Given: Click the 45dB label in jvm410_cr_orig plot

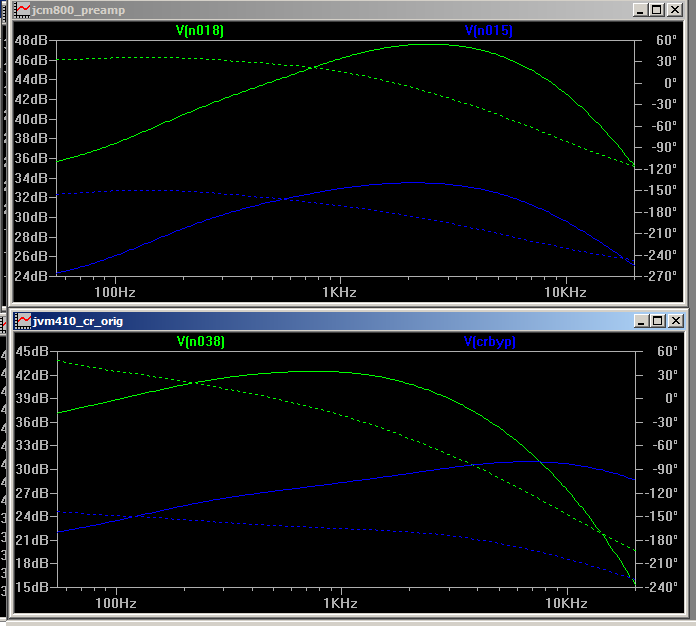Looking at the screenshot, I should (x=32, y=351).
